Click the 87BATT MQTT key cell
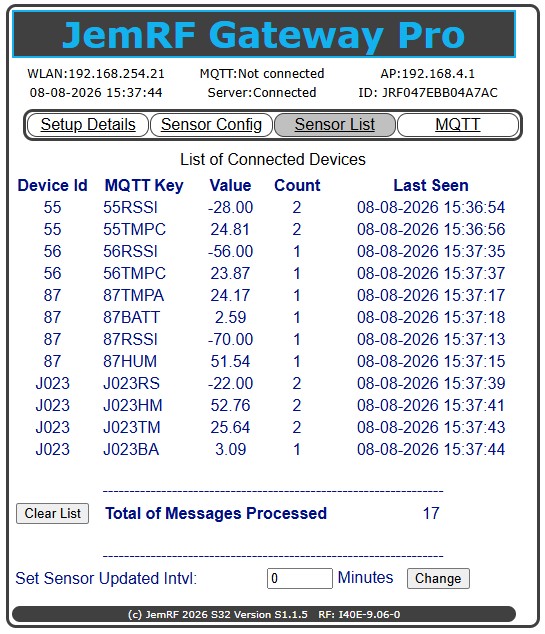545x634 pixels. (x=132, y=317)
